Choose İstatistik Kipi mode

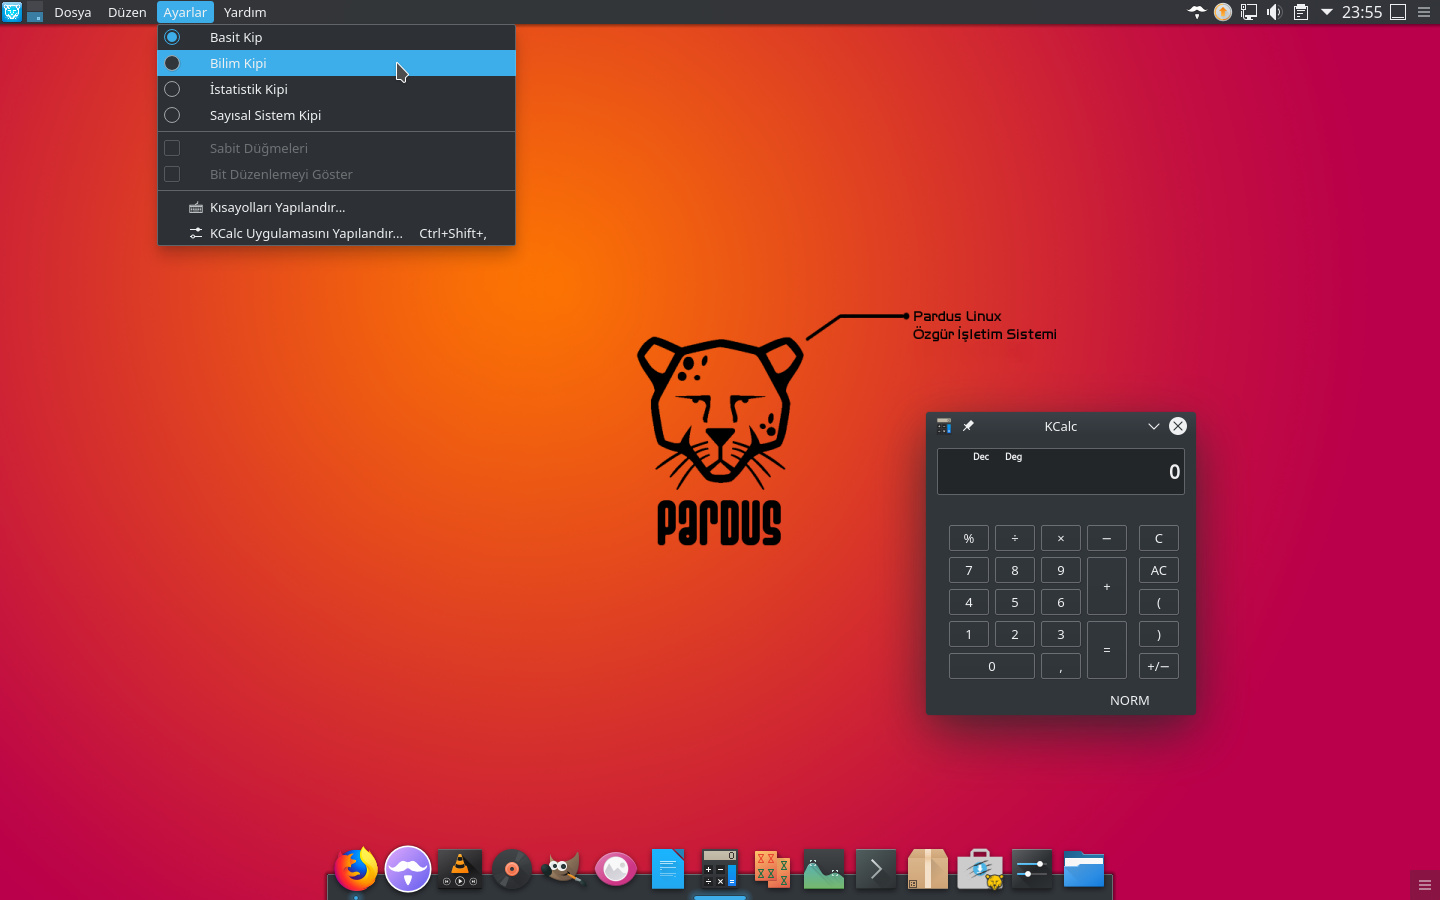tap(248, 89)
